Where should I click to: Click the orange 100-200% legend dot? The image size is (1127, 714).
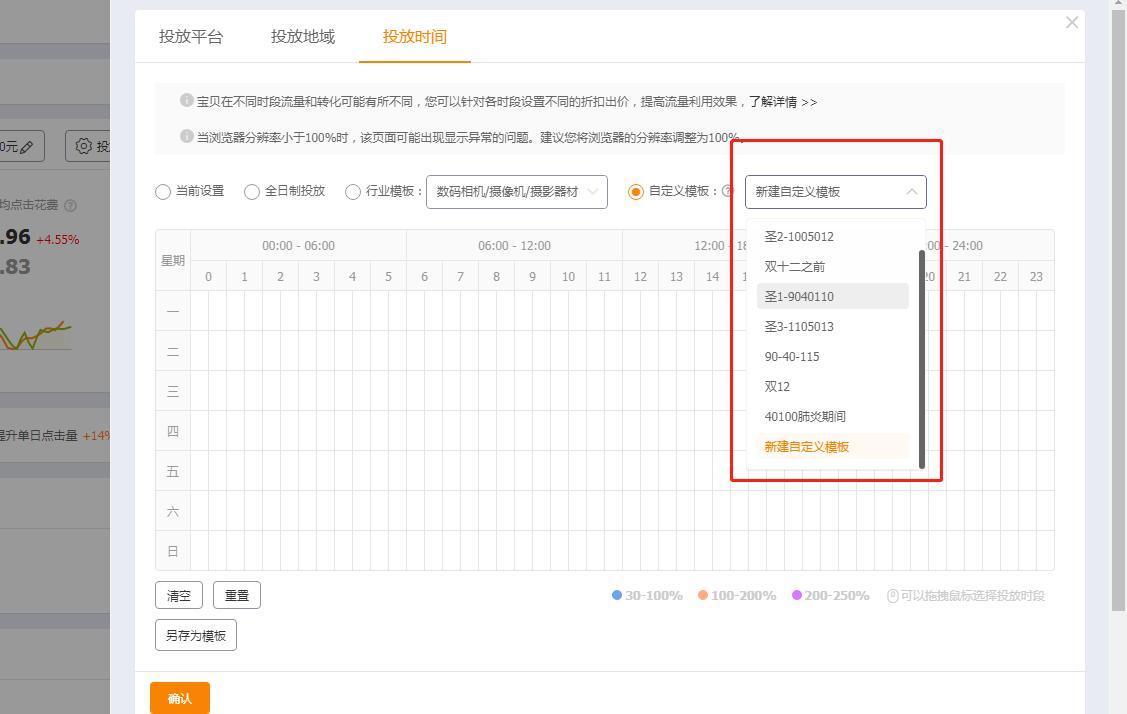702,595
